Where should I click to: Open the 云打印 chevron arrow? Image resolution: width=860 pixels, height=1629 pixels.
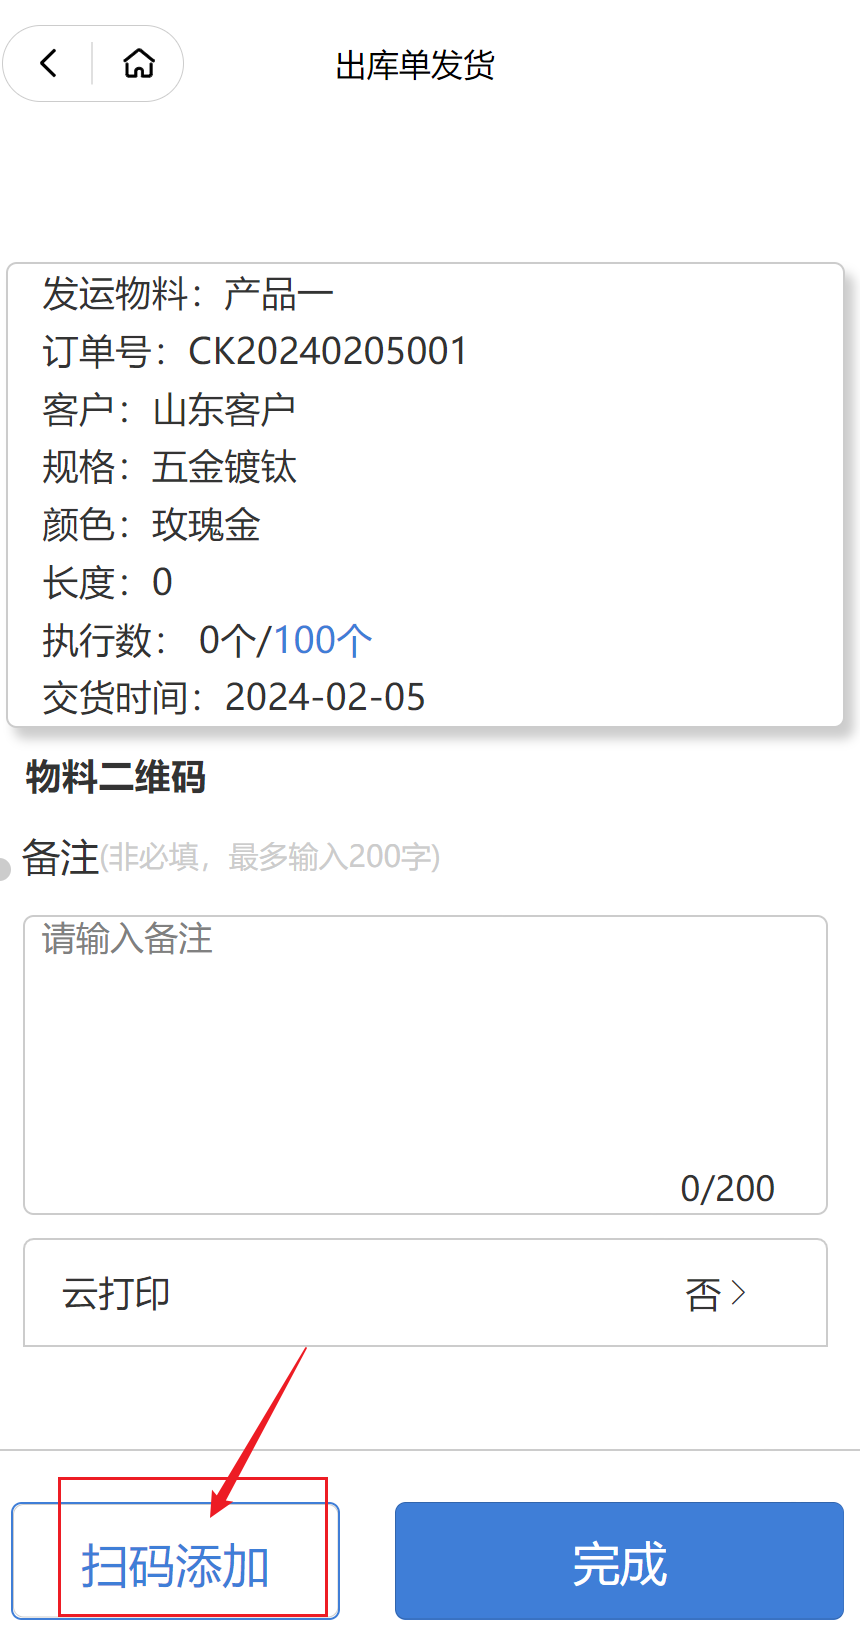(x=738, y=1293)
